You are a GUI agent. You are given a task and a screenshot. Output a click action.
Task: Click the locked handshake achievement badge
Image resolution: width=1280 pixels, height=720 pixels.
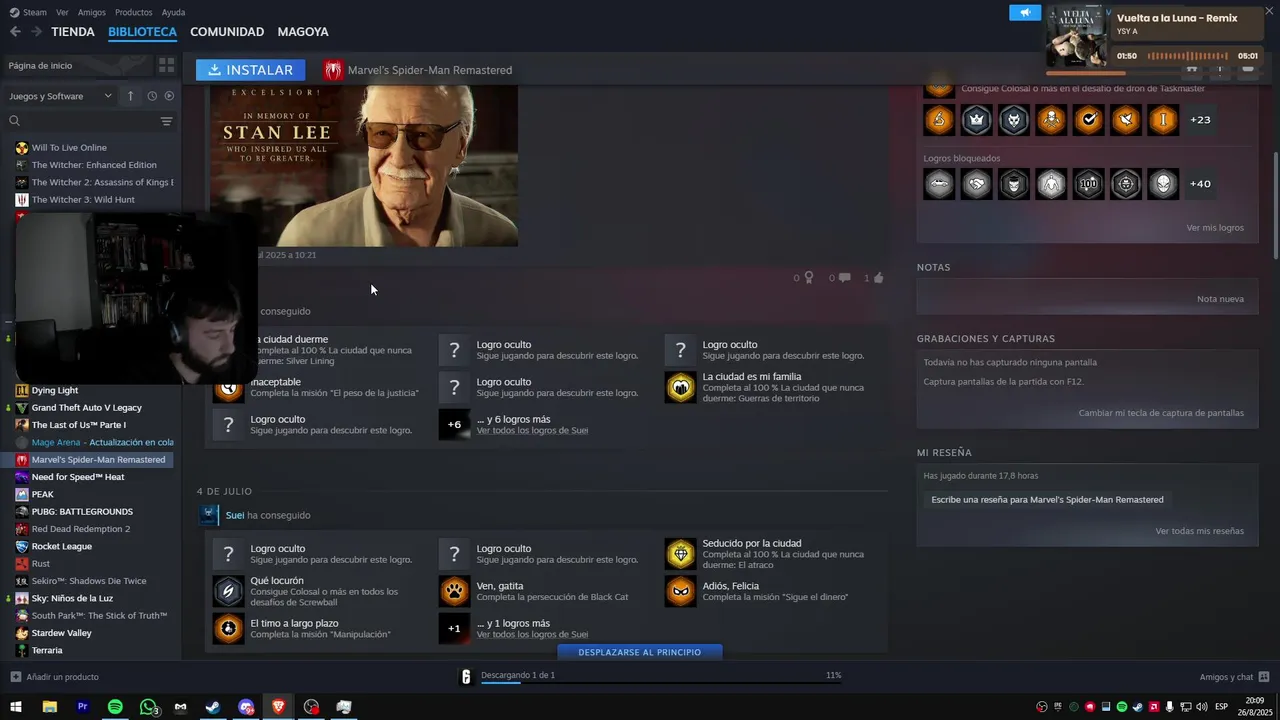tap(976, 184)
